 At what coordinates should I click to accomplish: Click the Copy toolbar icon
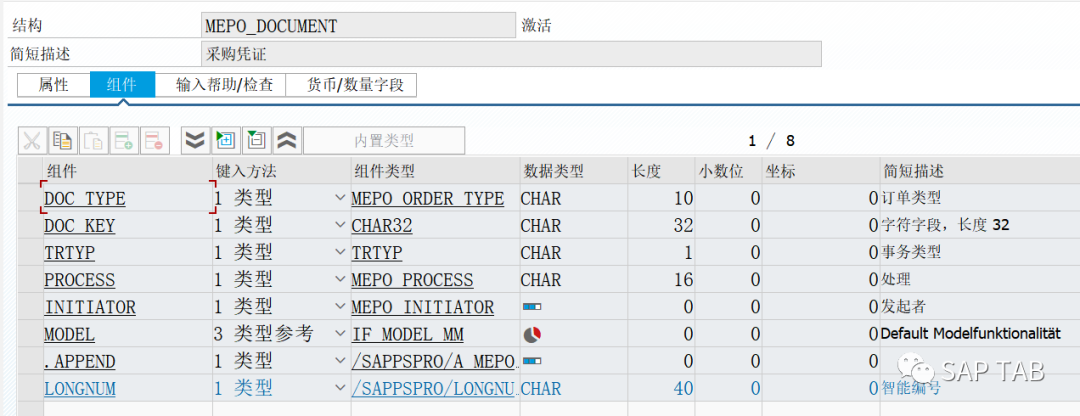63,141
